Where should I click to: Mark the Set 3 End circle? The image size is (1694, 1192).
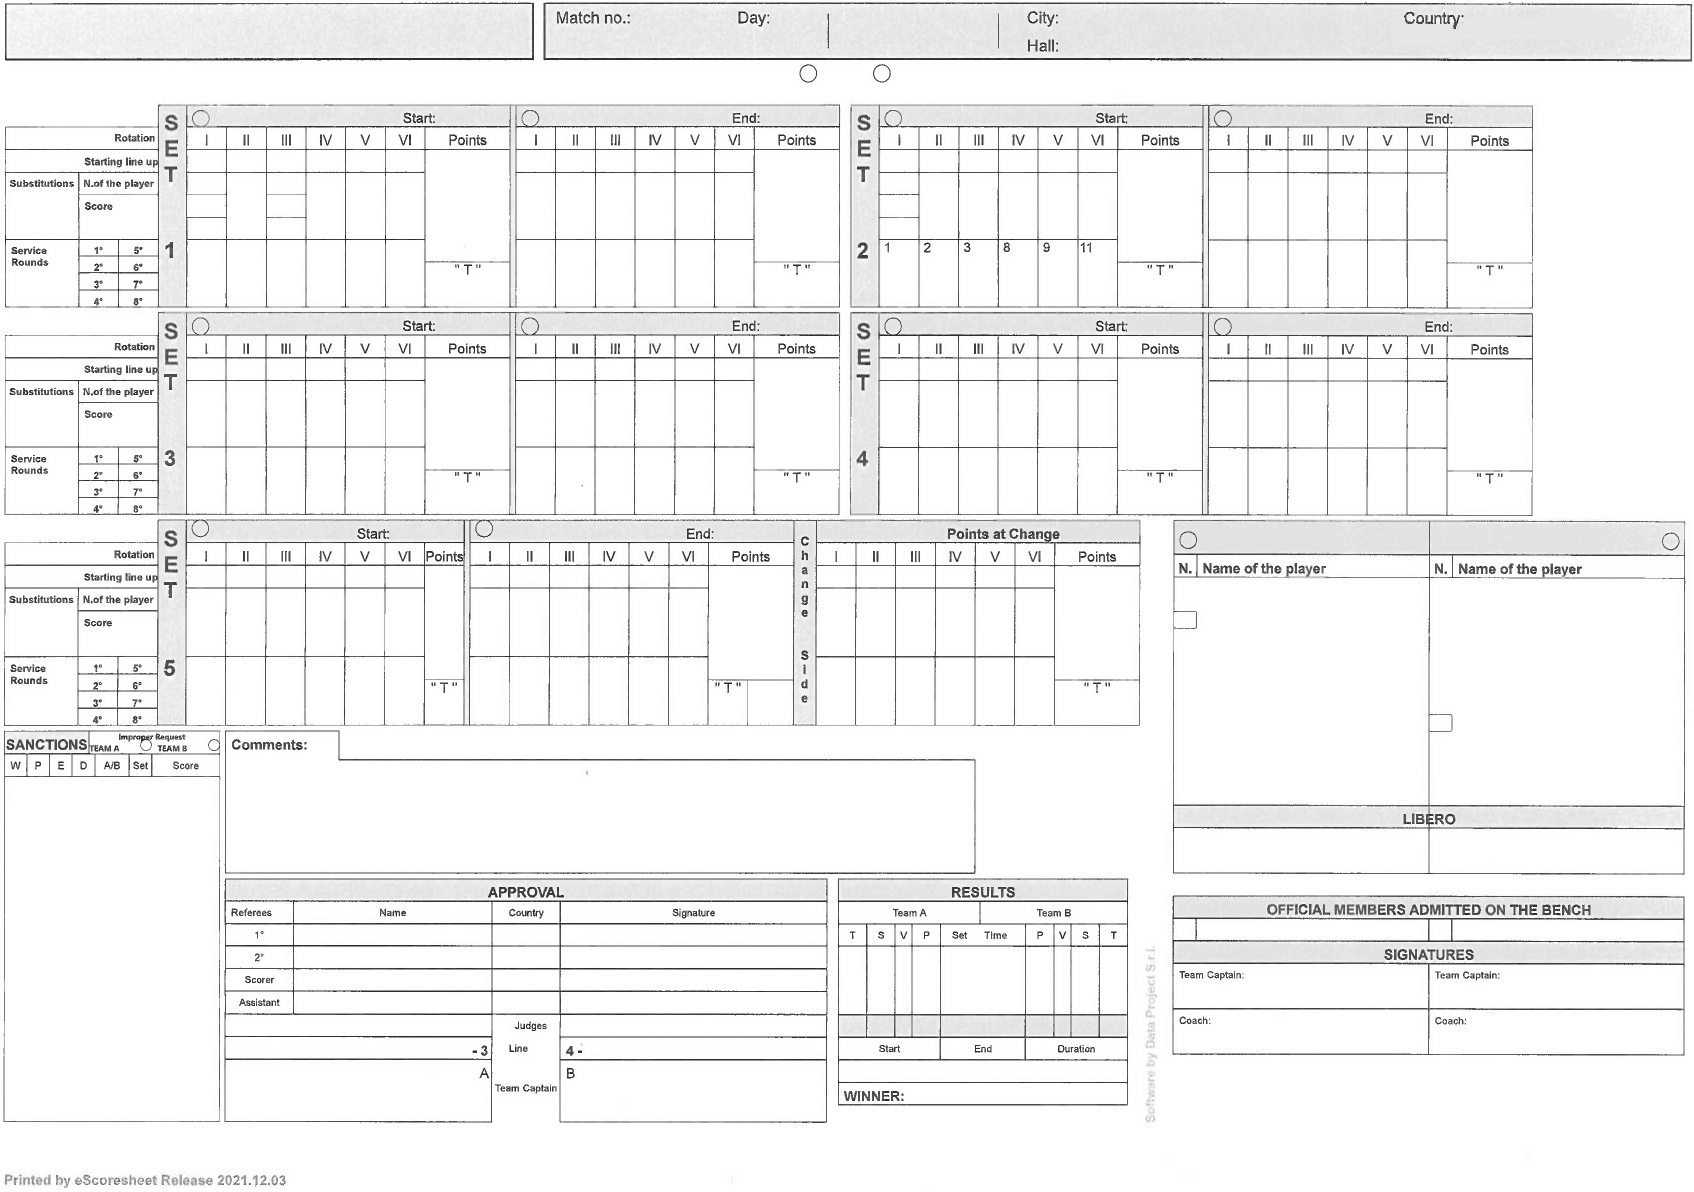coord(530,326)
